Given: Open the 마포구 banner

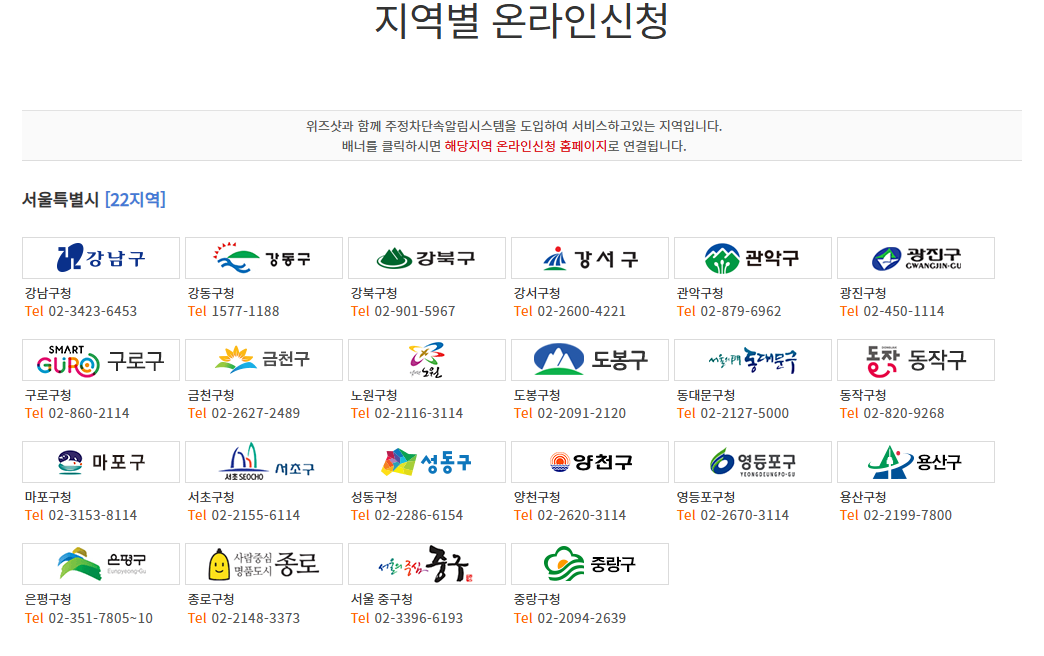Looking at the screenshot, I should (101, 462).
